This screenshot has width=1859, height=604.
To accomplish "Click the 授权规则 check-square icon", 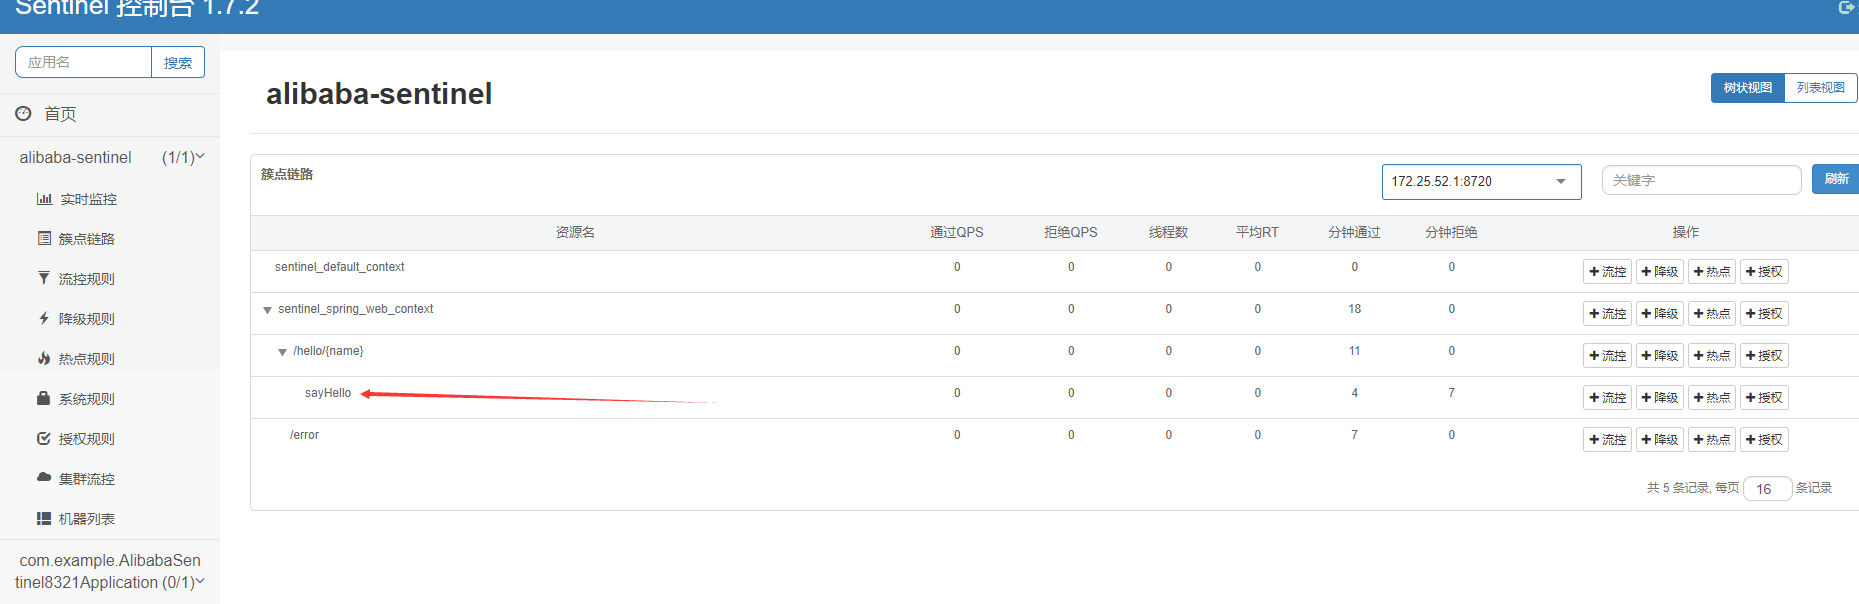I will coord(44,438).
